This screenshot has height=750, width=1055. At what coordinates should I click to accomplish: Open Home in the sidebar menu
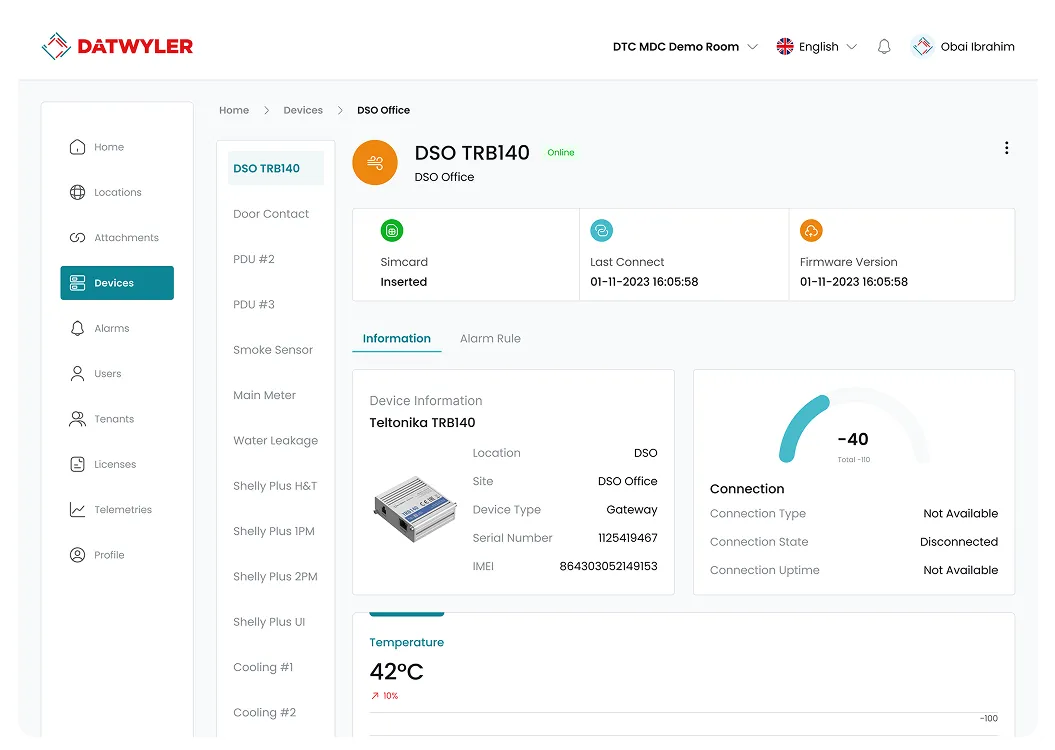pos(117,147)
